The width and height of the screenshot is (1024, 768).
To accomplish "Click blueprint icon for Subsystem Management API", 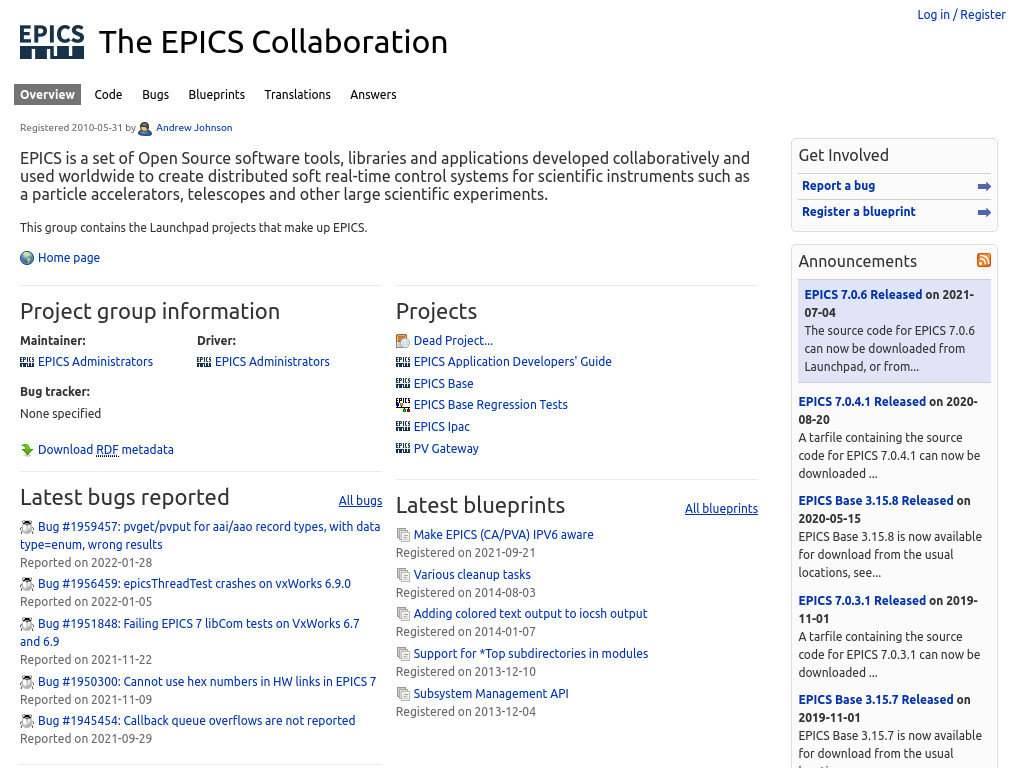I will [x=403, y=694].
